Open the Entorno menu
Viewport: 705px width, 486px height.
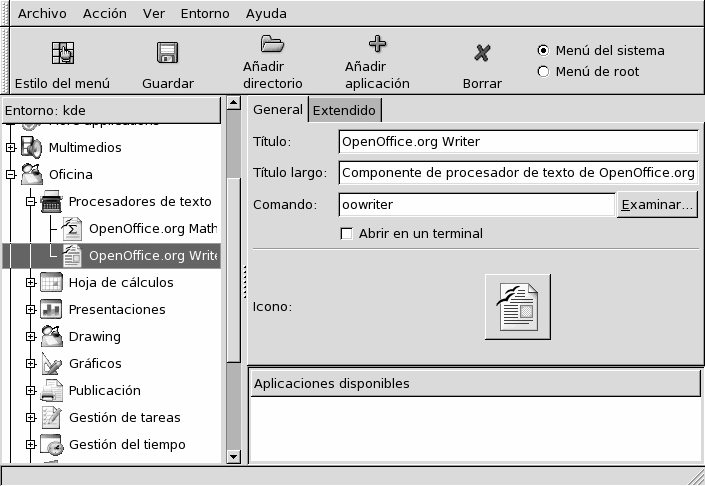pos(205,13)
